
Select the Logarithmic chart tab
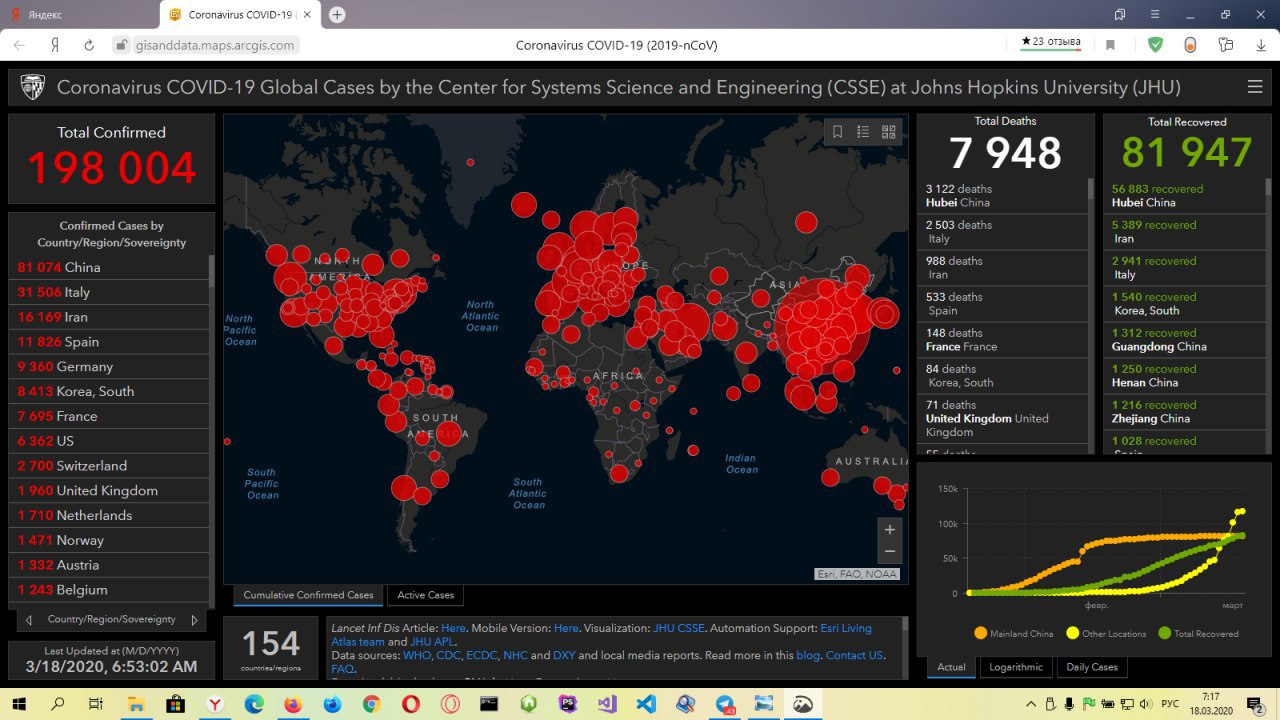pos(1016,667)
